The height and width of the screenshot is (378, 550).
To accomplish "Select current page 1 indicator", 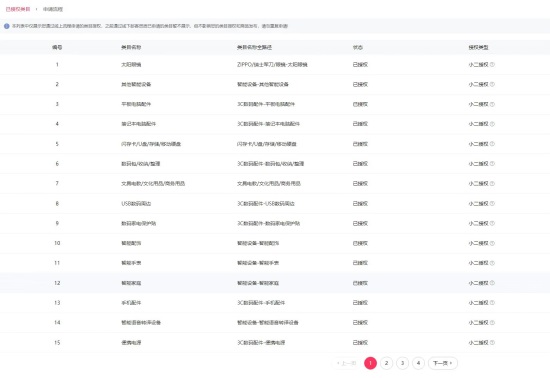I will [370, 363].
